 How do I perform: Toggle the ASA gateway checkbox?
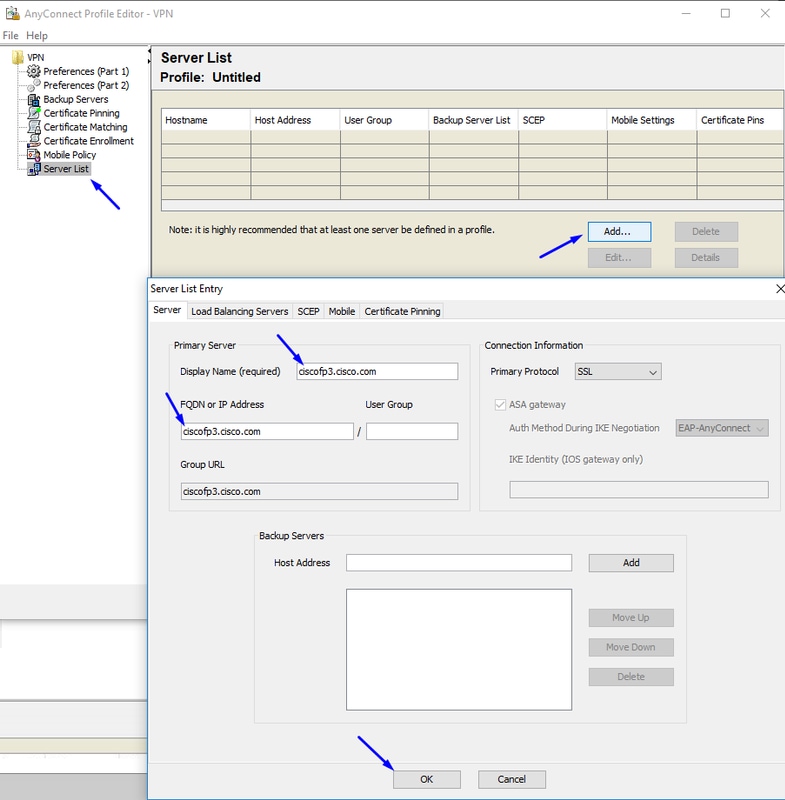[x=500, y=405]
